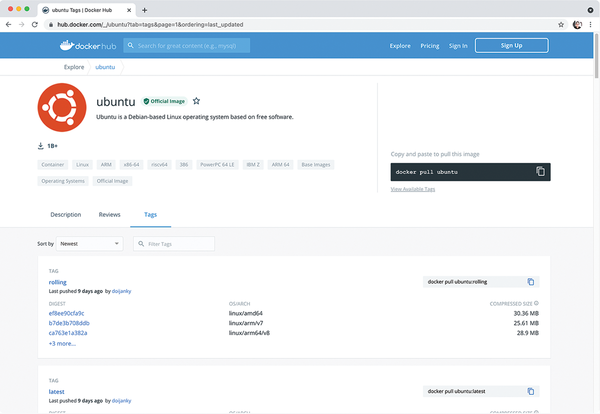600x414 pixels.
Task: Click the ARM chip
Action: pyautogui.click(x=106, y=165)
